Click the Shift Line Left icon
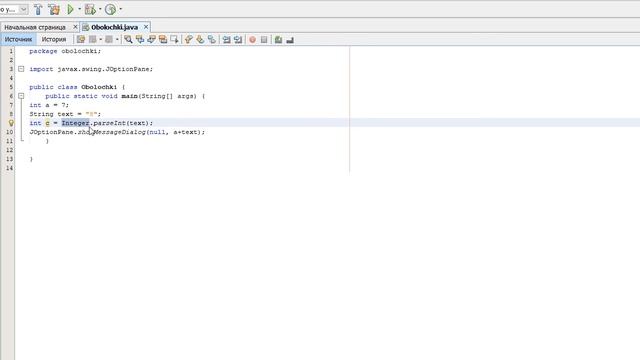The height and width of the screenshot is (360, 640). [227, 40]
